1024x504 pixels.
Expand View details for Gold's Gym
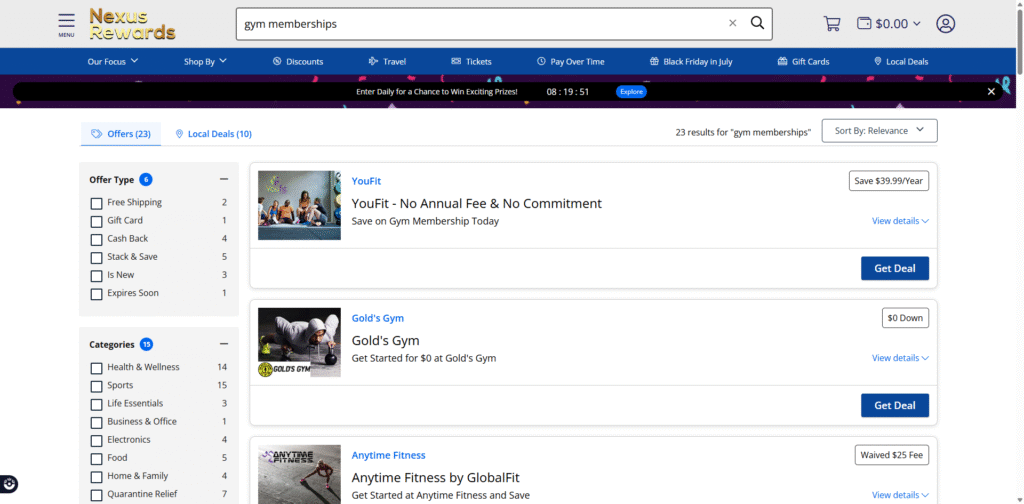coord(900,358)
